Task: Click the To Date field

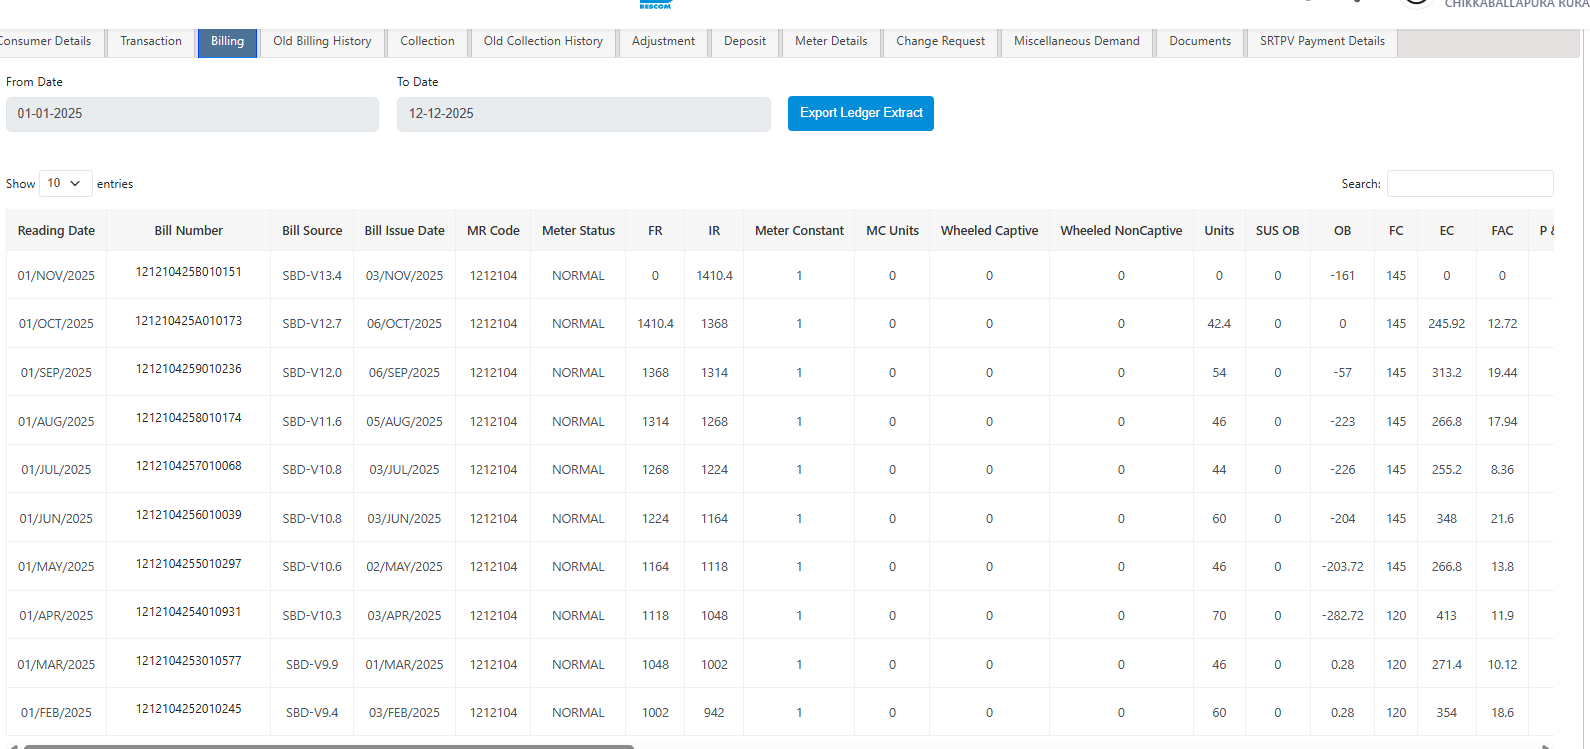Action: [583, 114]
